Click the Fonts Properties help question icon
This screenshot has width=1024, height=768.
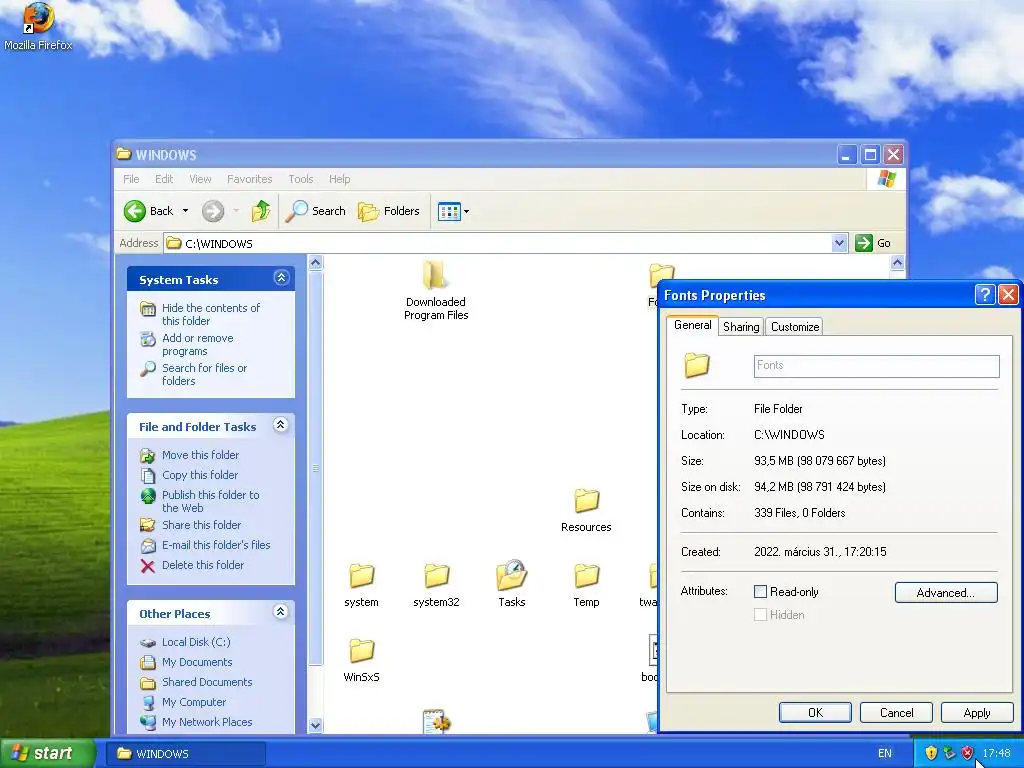click(984, 295)
